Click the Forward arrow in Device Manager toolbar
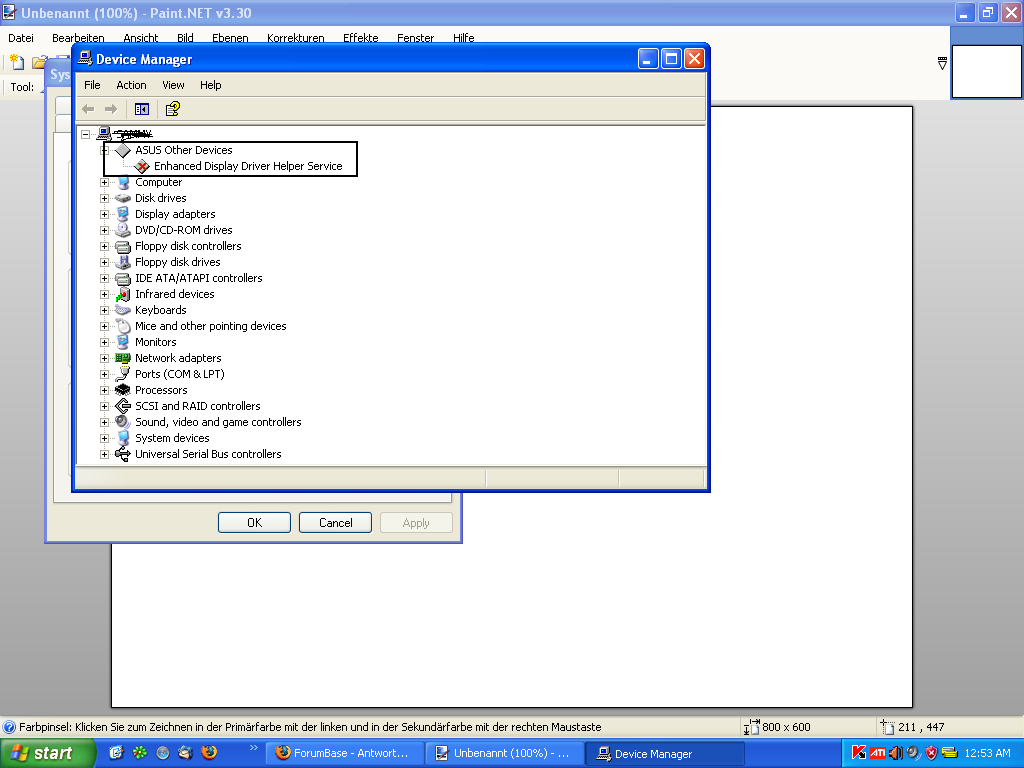 tap(111, 109)
